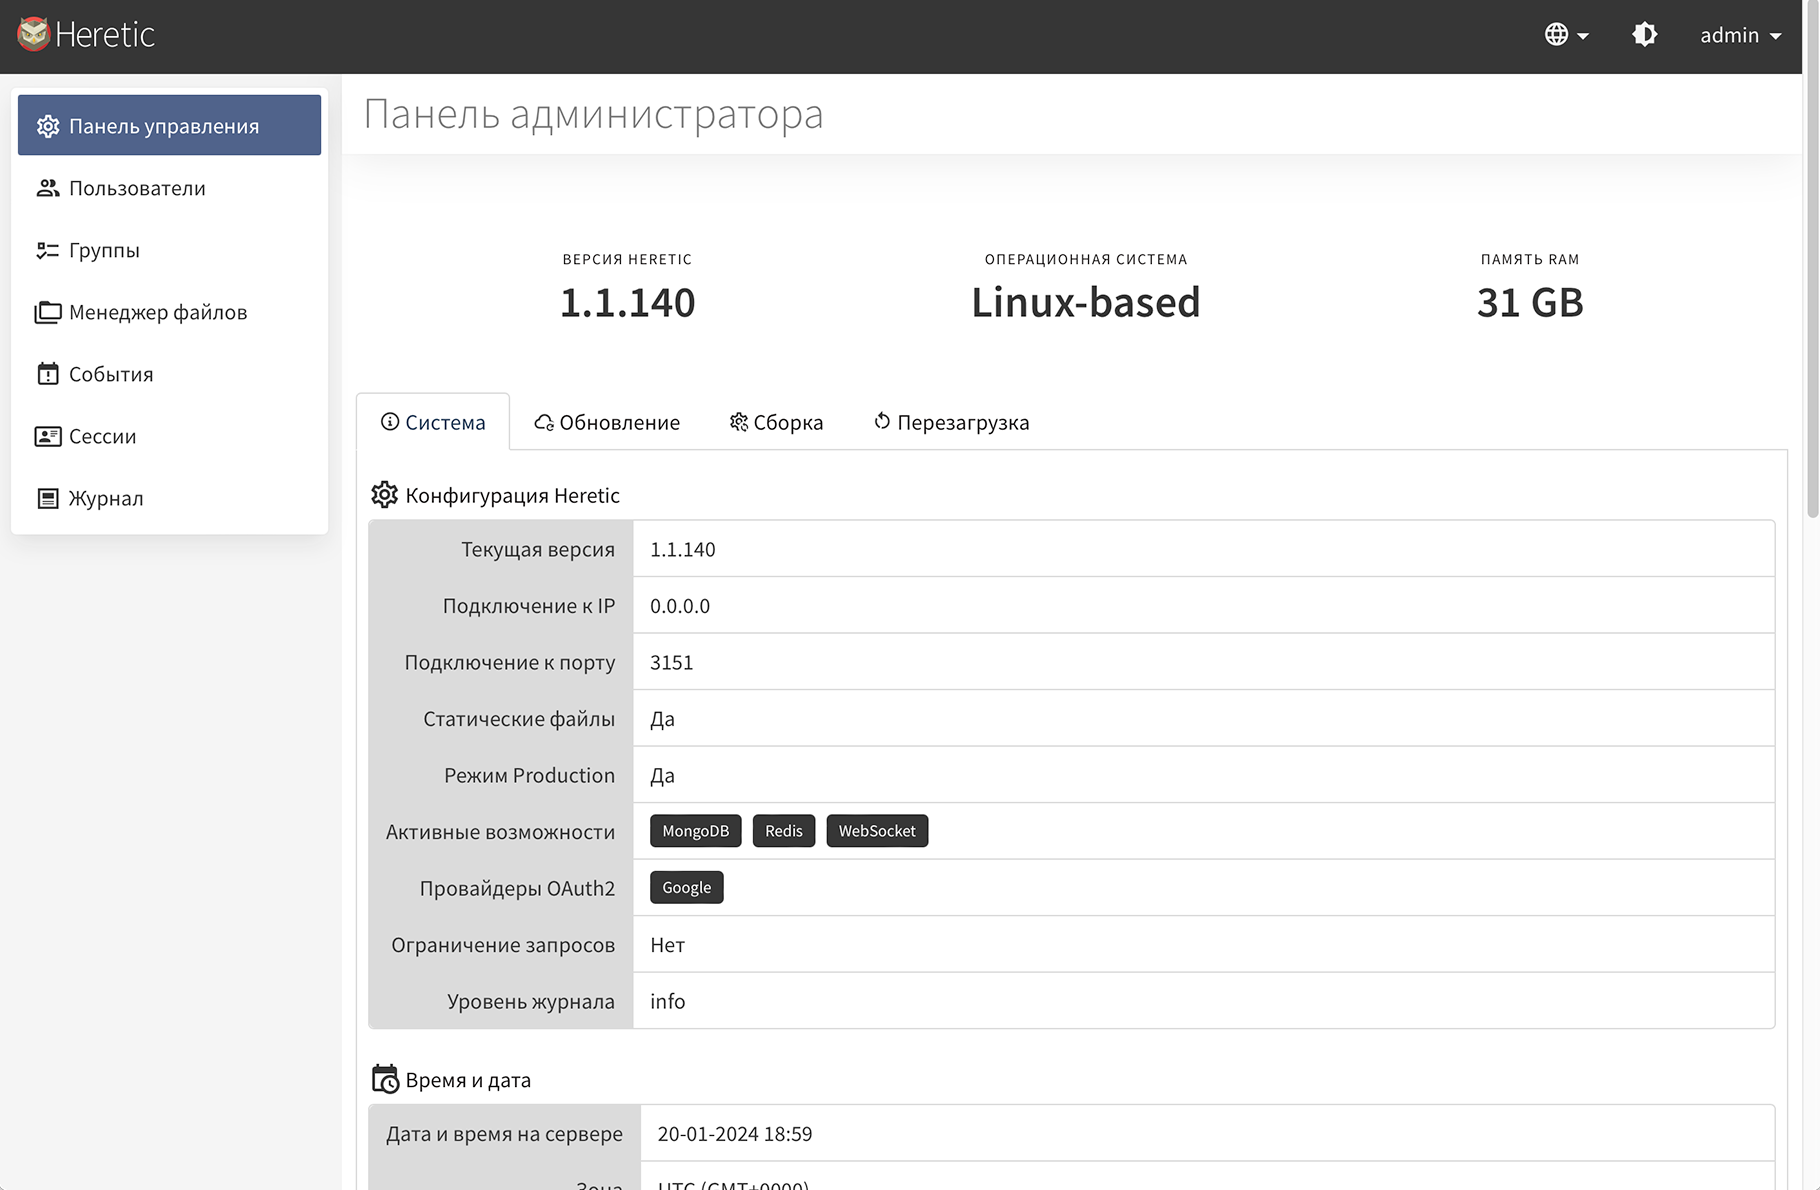Click the gear icon beside Панель управления
1820x1190 pixels.
[48, 126]
